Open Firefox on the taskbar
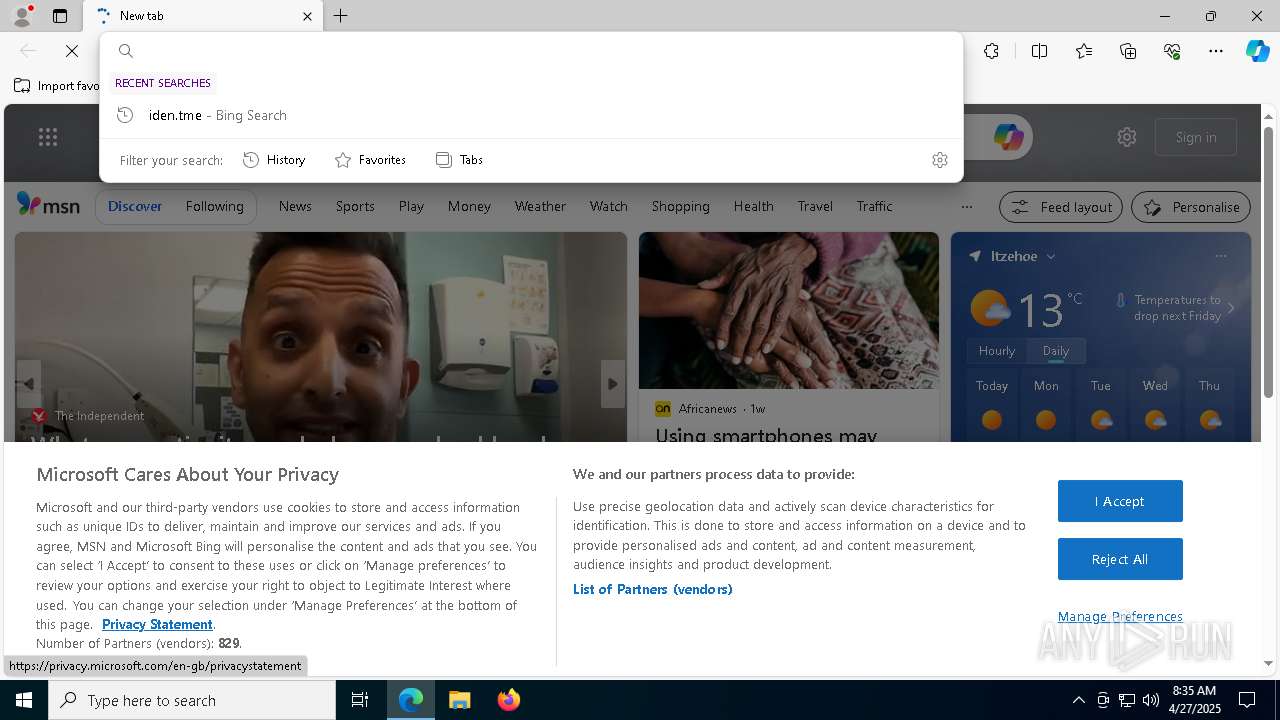Viewport: 1280px width, 720px height. tap(508, 700)
